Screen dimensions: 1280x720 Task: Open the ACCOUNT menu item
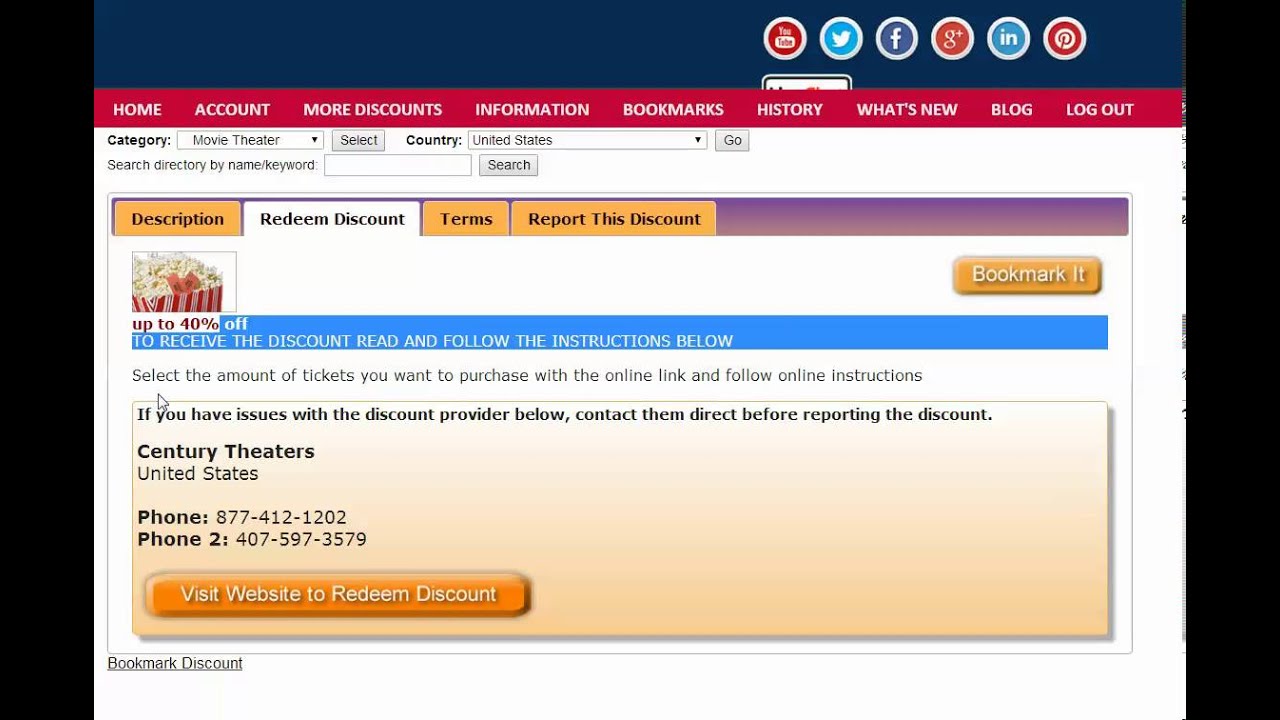[232, 109]
